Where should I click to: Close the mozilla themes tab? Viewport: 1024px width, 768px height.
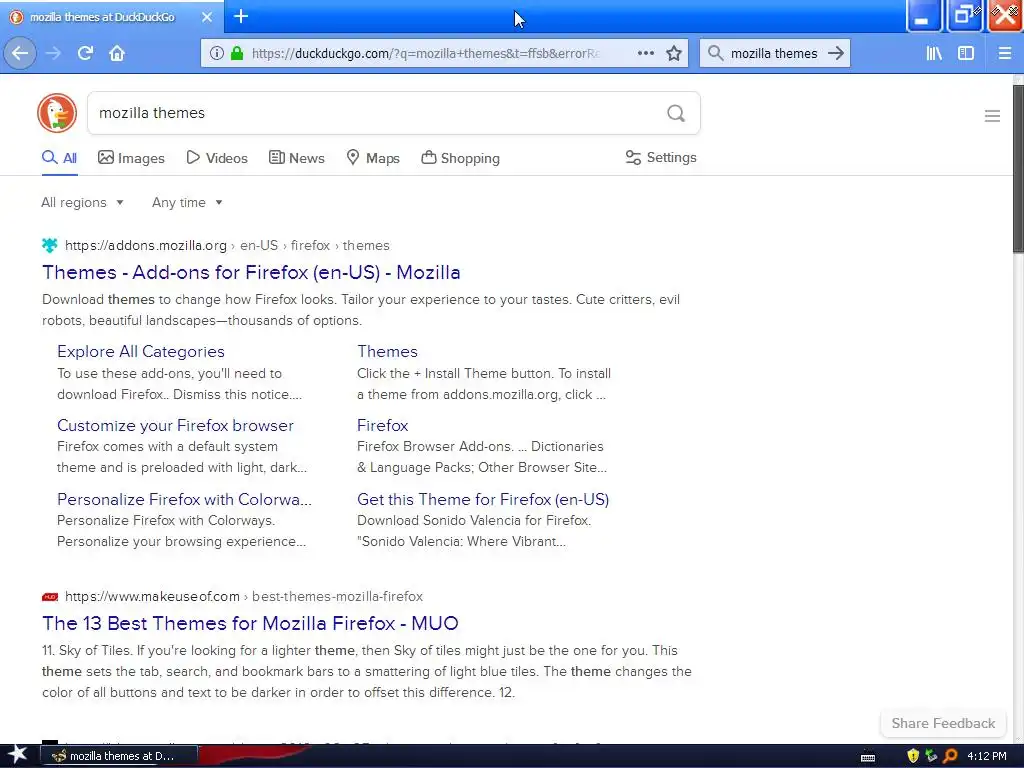pos(206,17)
